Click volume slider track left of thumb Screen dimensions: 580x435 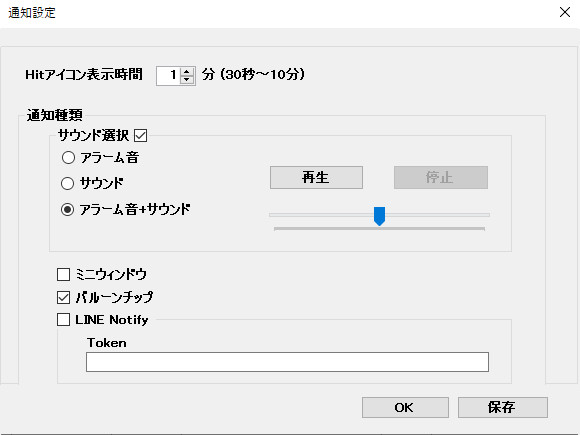coord(321,215)
